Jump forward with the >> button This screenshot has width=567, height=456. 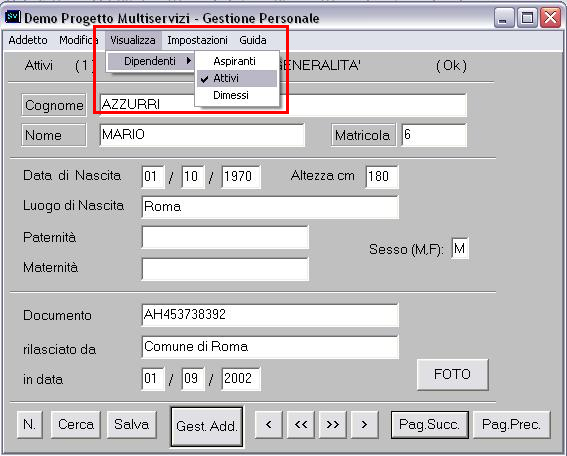333,425
